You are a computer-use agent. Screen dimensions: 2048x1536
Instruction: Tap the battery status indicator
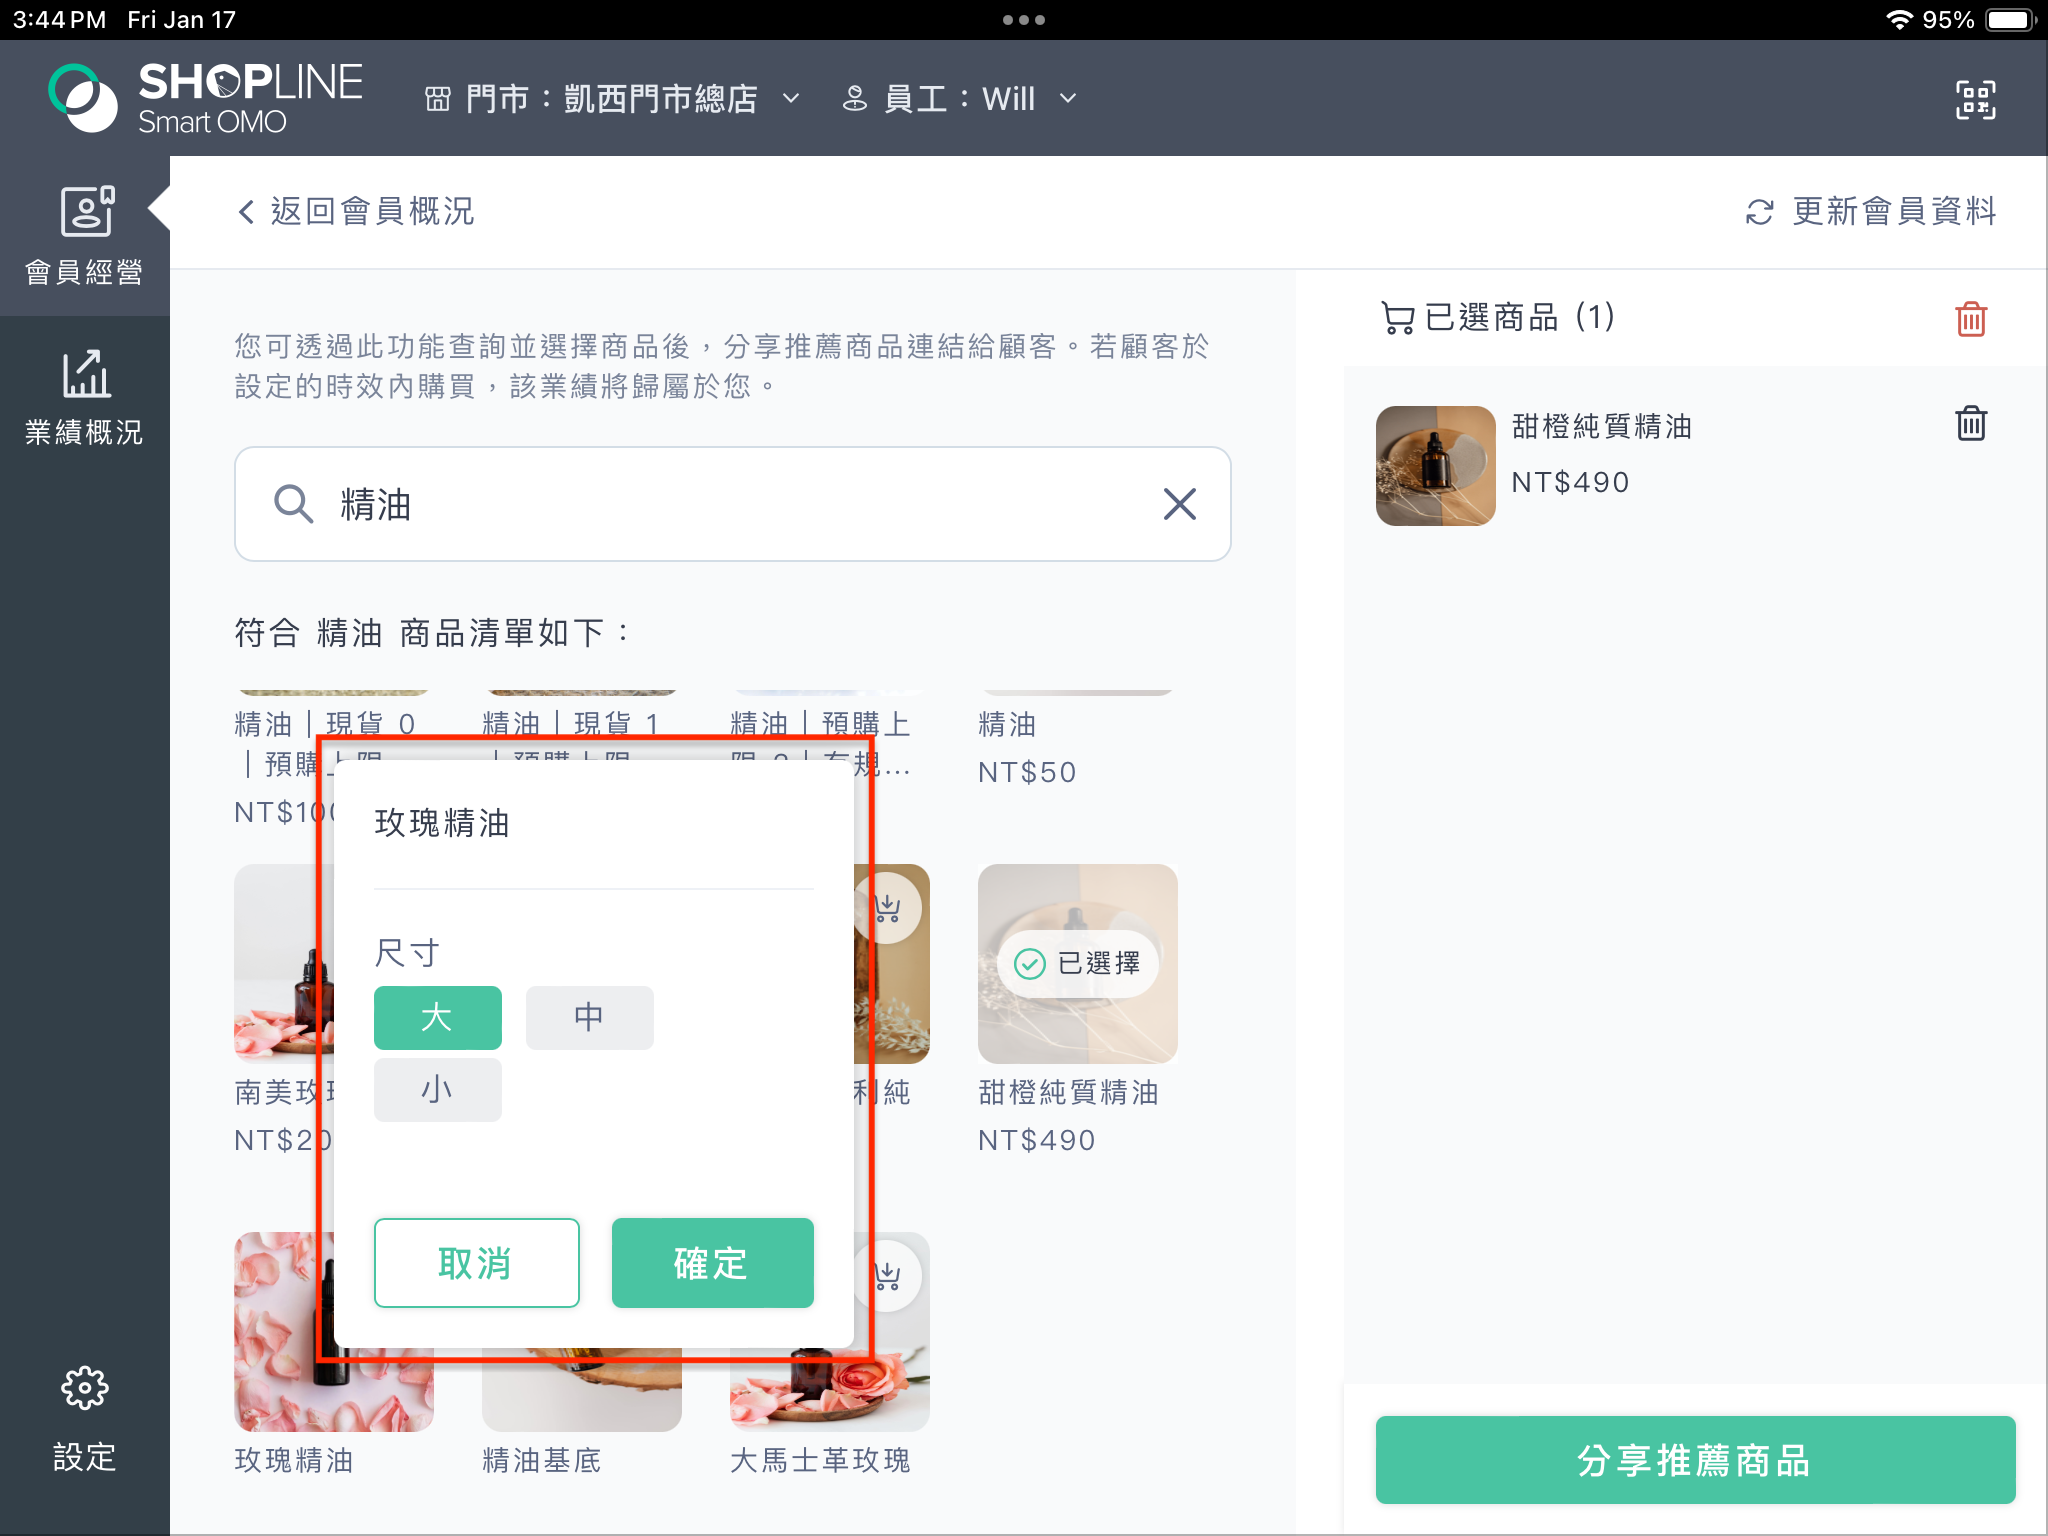click(x=2010, y=20)
